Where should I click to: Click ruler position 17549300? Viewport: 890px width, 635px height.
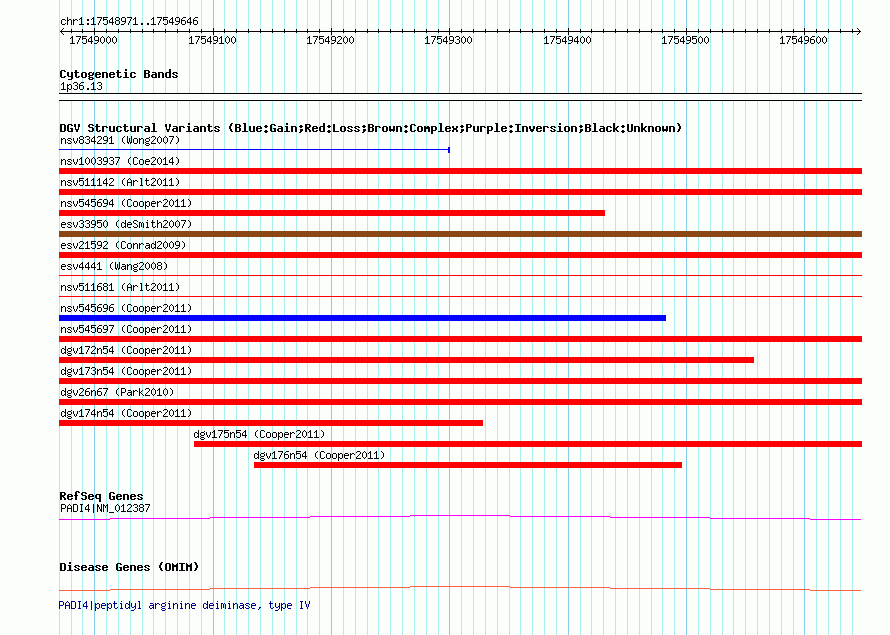448,40
